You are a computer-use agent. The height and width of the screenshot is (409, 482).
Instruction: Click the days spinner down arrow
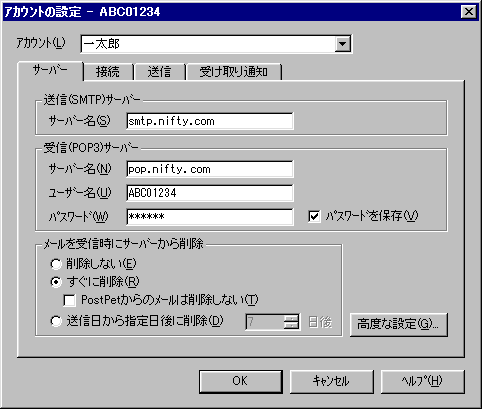click(x=291, y=326)
